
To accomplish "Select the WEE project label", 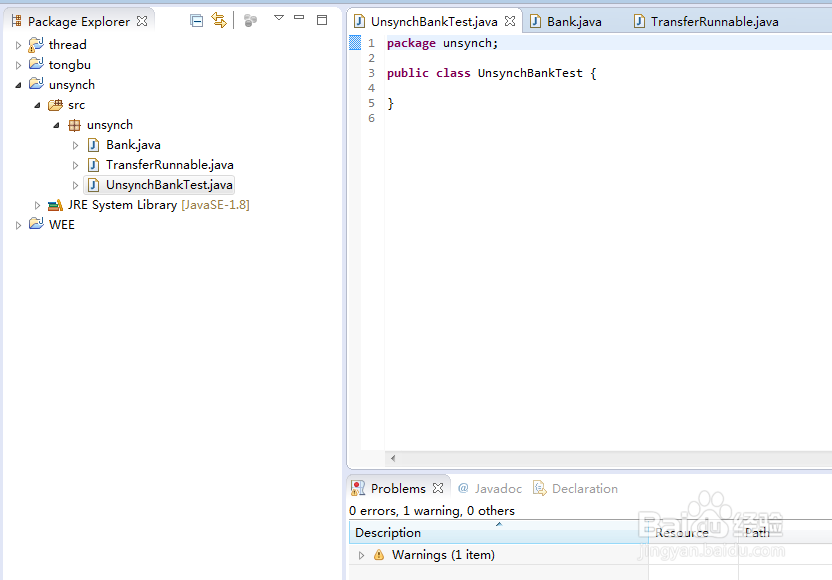I will [x=62, y=225].
